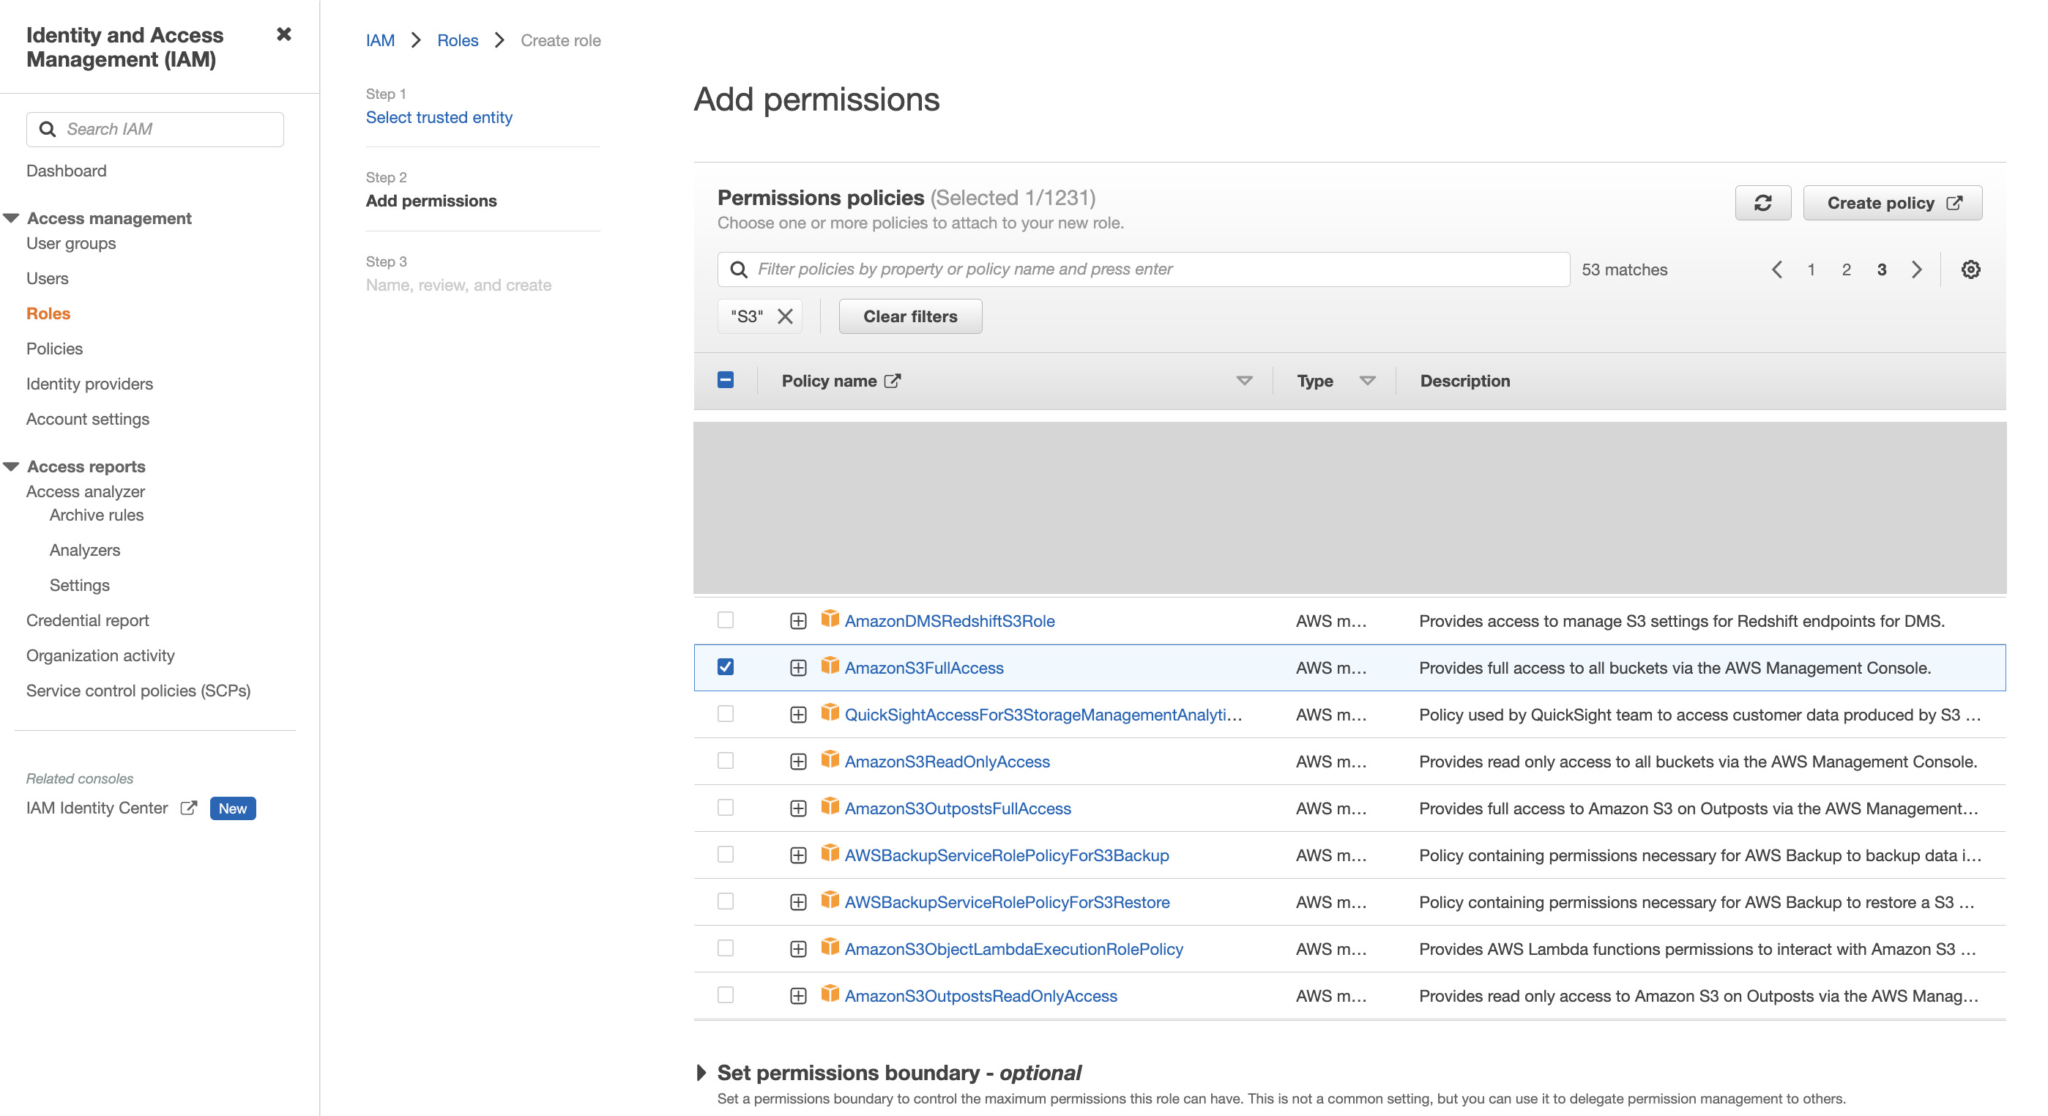Collapse the Access management sidebar section
Image resolution: width=2048 pixels, height=1116 pixels.
12,218
